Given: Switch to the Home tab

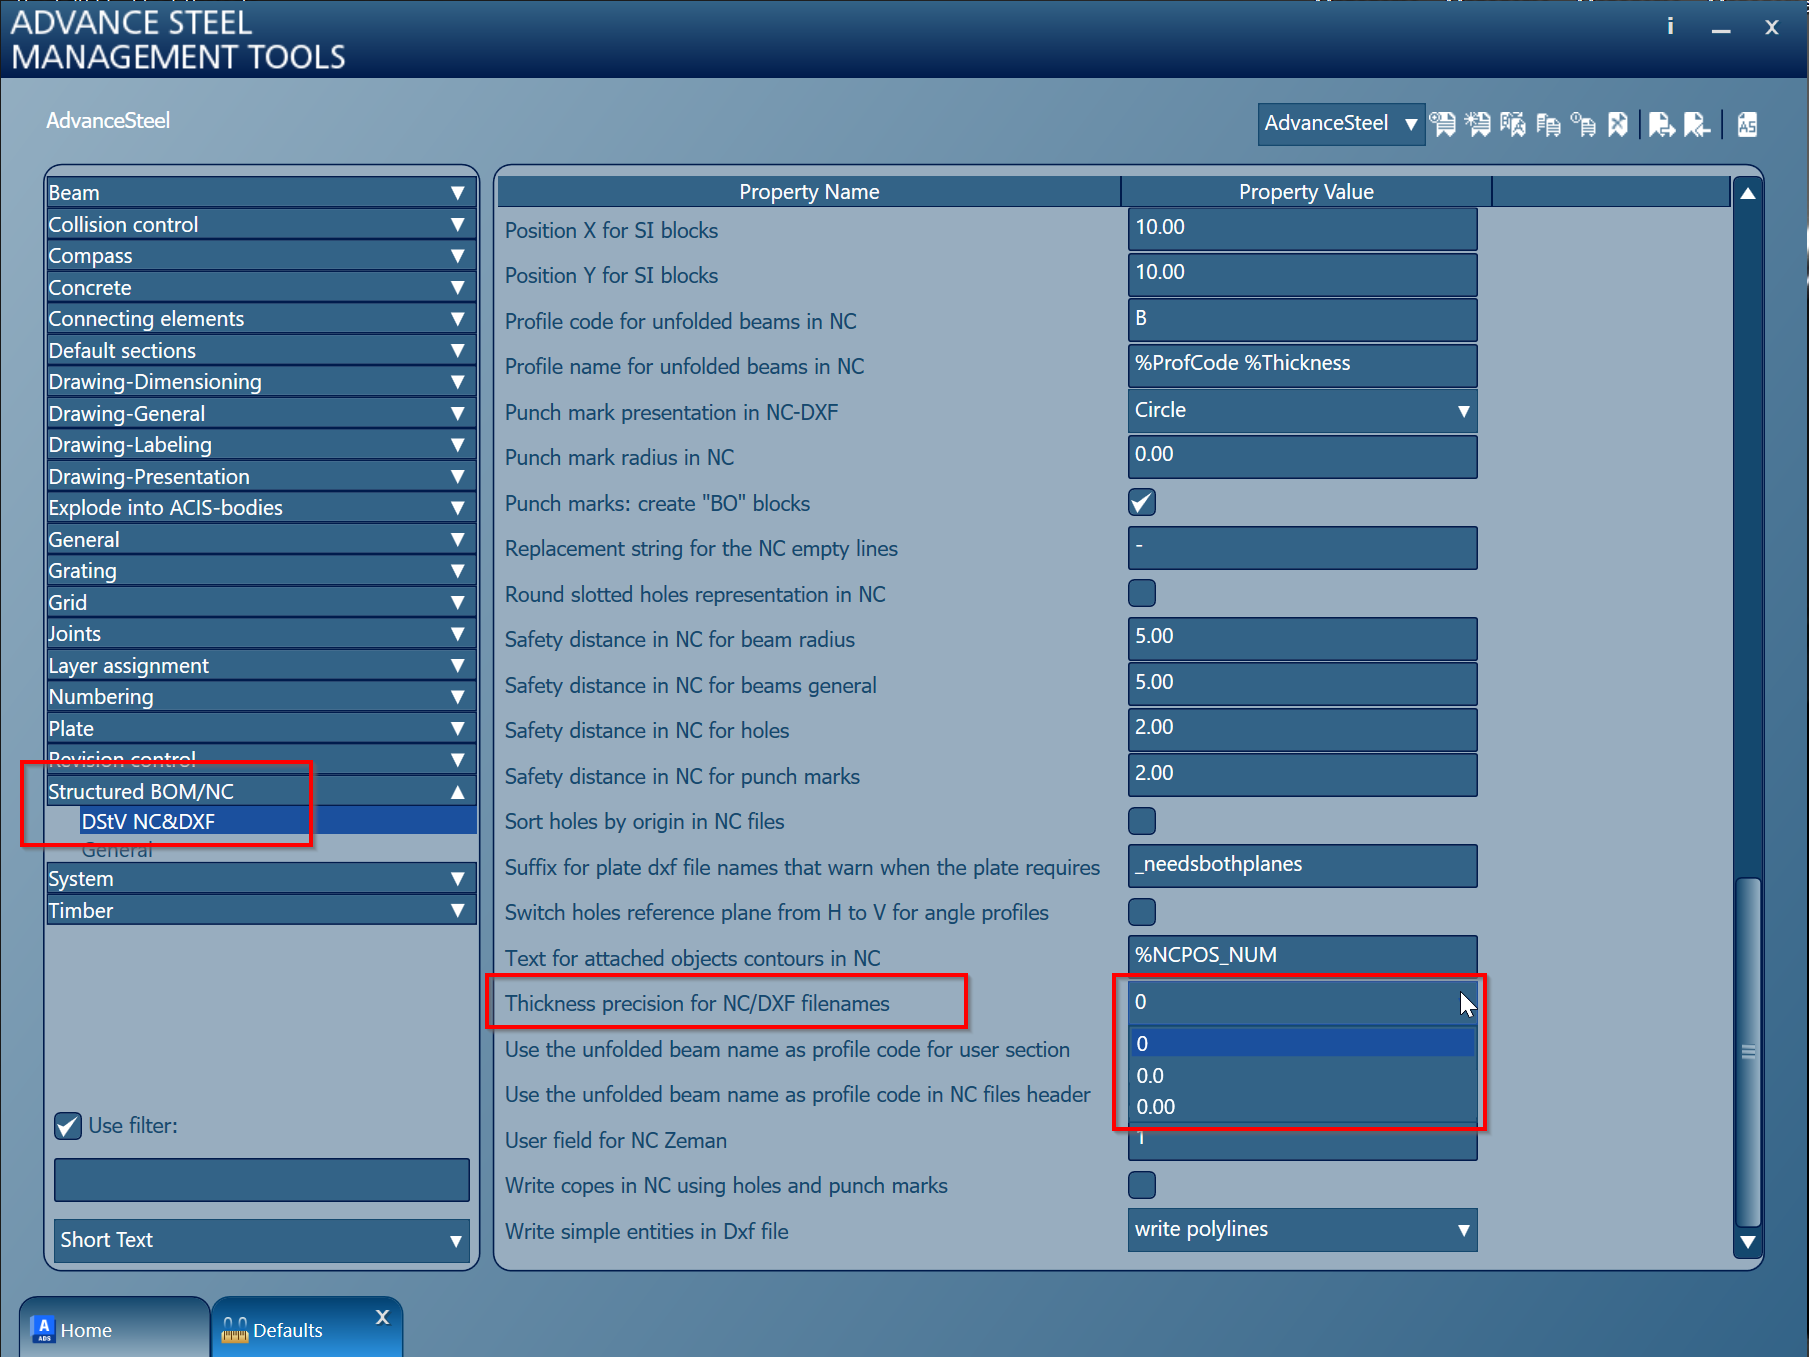Looking at the screenshot, I should pyautogui.click(x=114, y=1329).
